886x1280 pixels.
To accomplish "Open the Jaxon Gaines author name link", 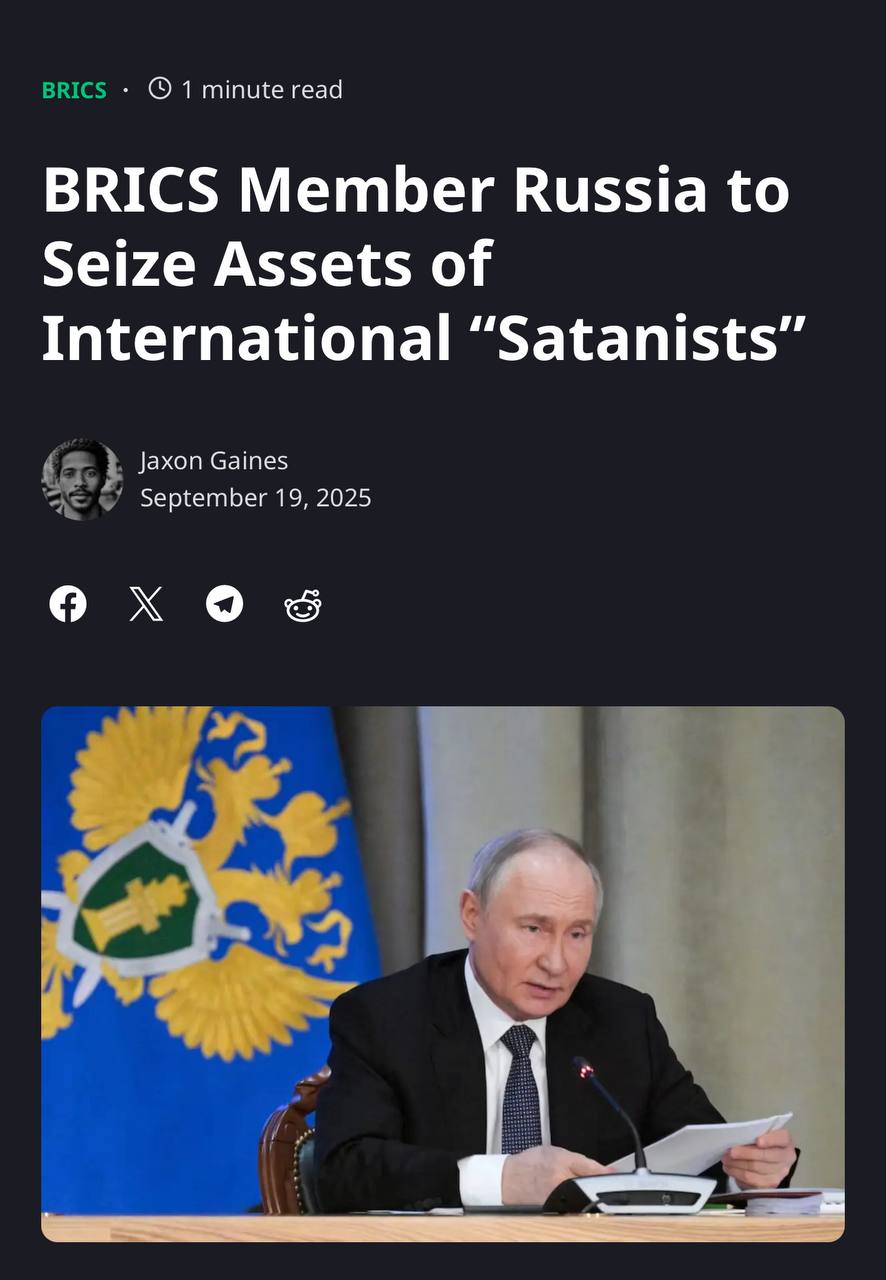I will (x=214, y=461).
